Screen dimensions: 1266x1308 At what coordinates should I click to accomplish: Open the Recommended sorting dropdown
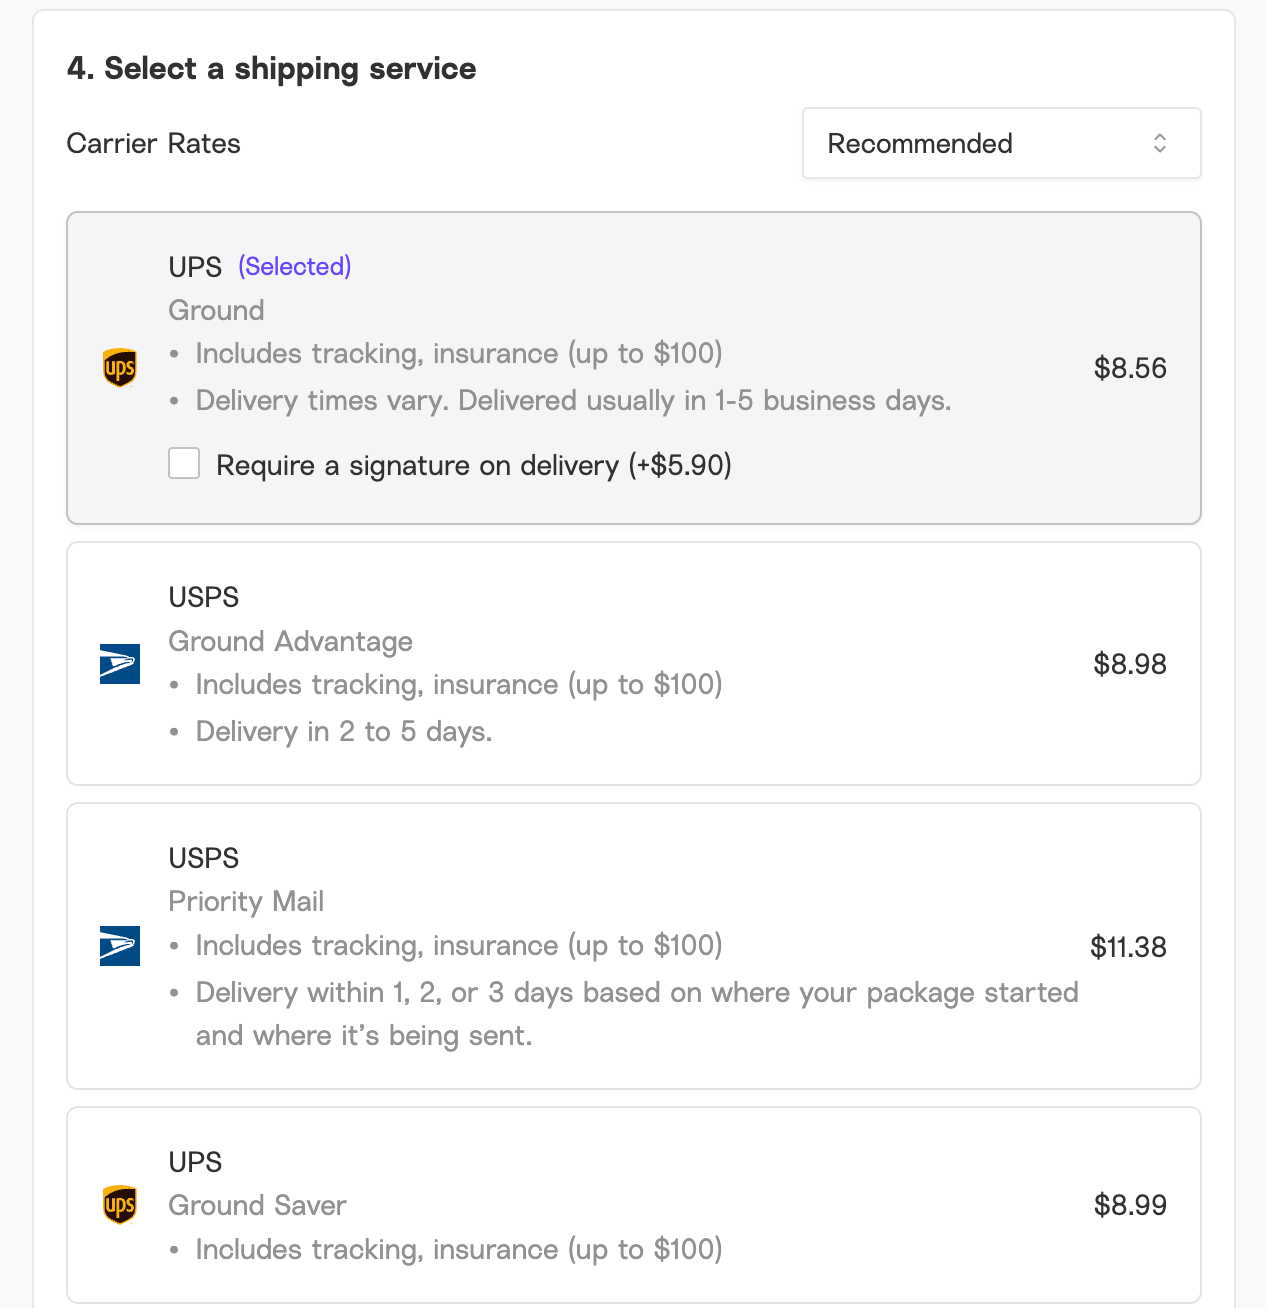pos(1000,143)
